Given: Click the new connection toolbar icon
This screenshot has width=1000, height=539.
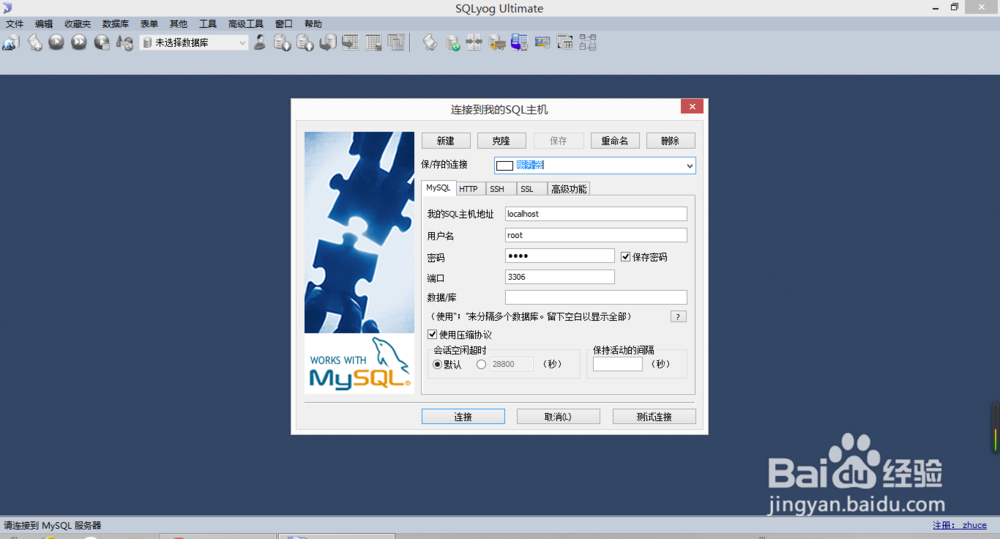Looking at the screenshot, I should pos(11,43).
